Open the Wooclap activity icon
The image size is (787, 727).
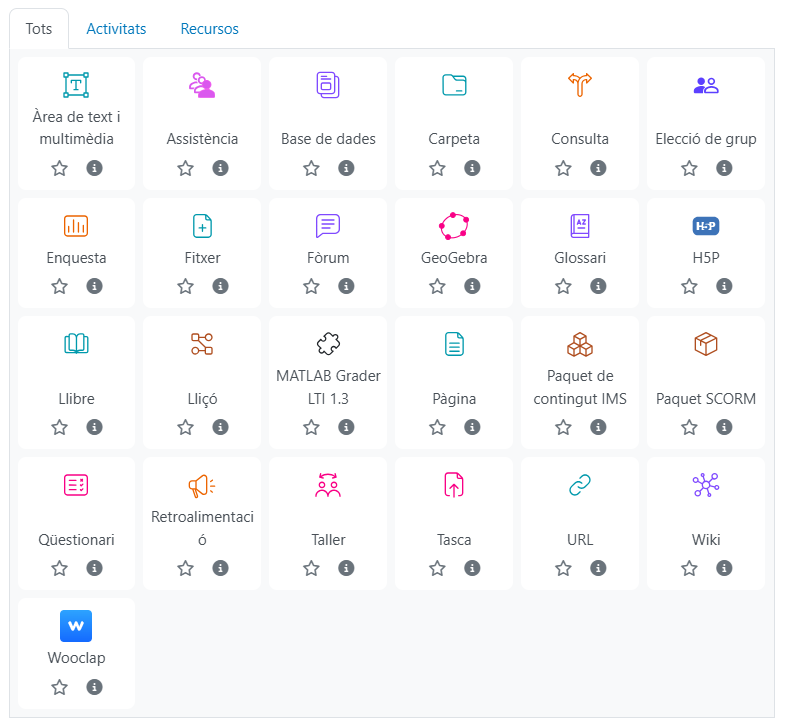(76, 626)
